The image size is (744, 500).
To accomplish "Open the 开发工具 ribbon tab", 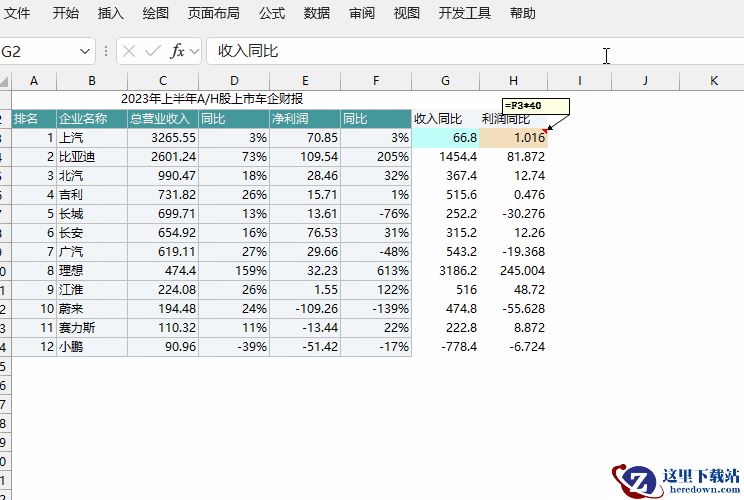I will pyautogui.click(x=465, y=13).
